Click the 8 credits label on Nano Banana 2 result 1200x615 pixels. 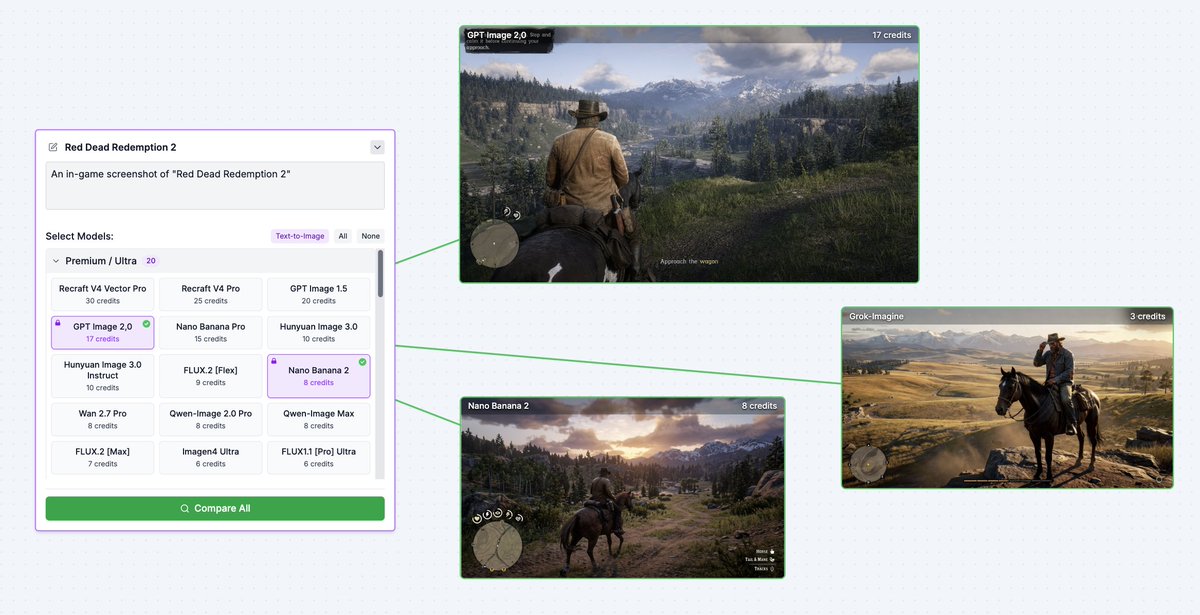tap(759, 406)
